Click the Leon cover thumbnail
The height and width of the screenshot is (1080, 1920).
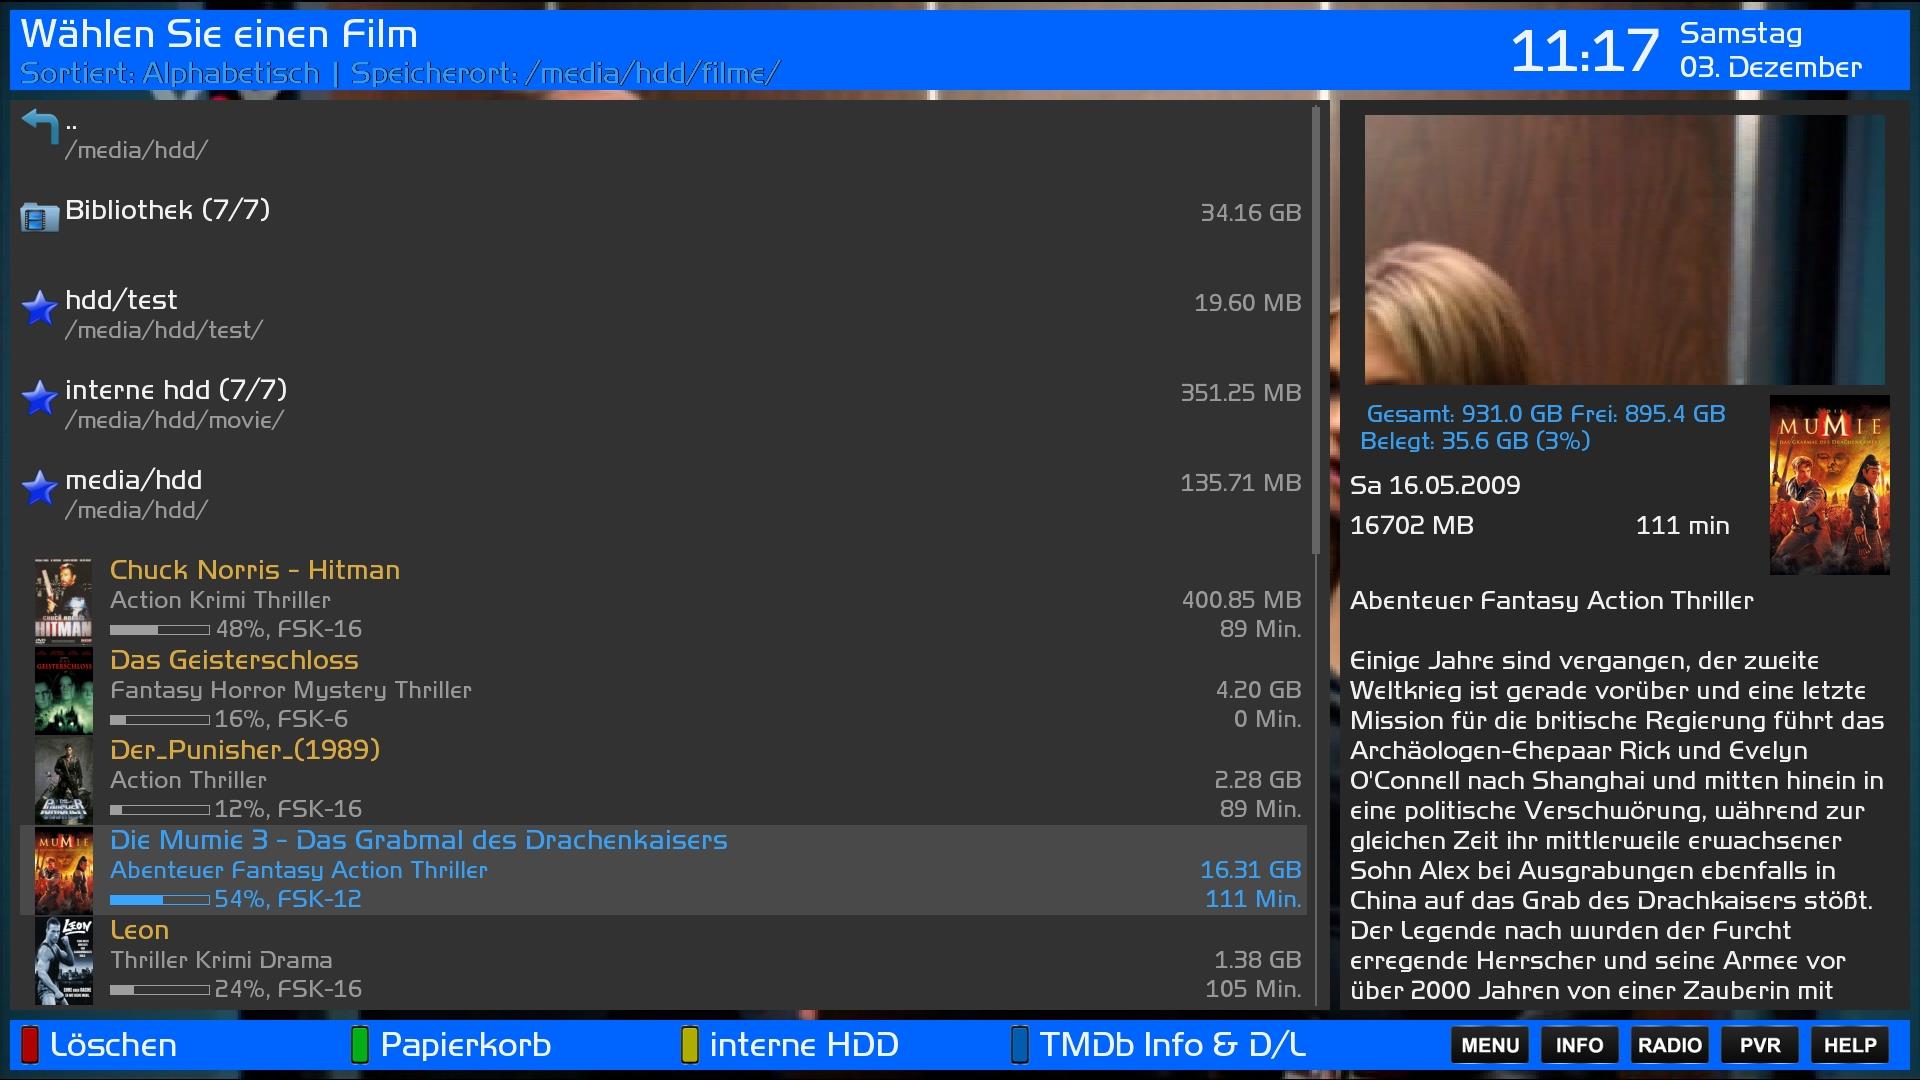coord(63,960)
